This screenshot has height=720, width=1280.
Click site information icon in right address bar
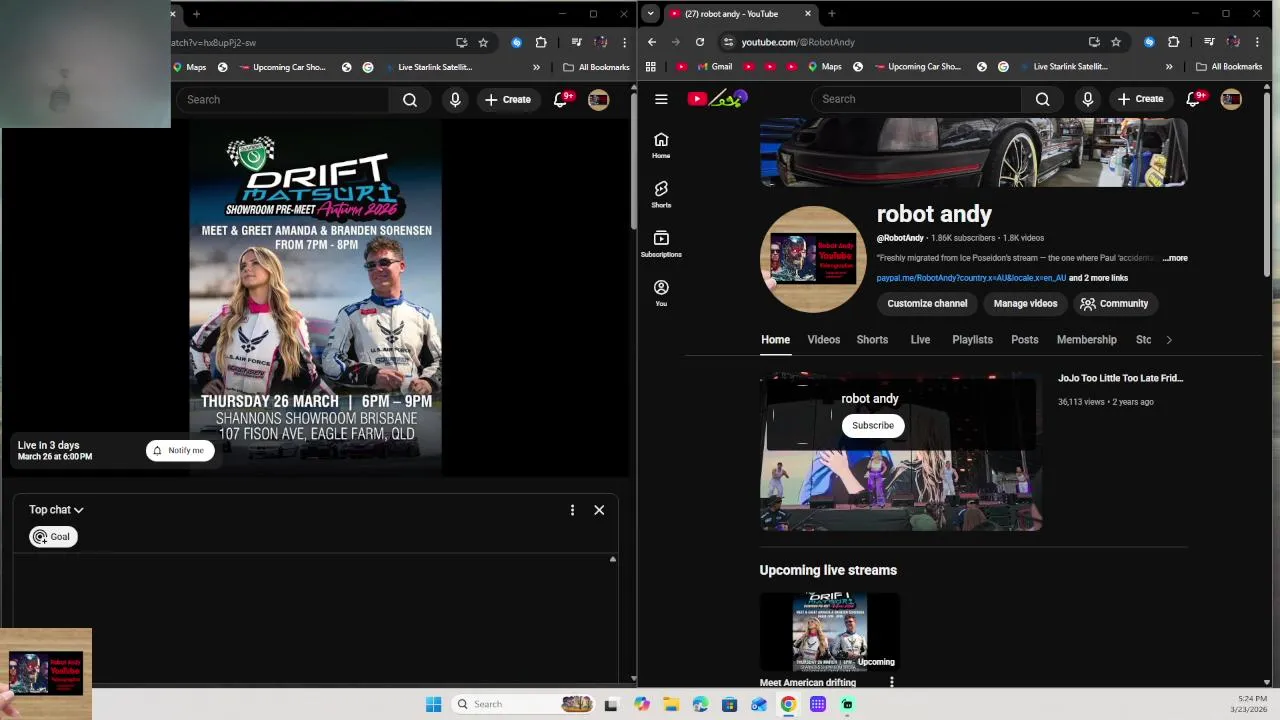point(728,42)
